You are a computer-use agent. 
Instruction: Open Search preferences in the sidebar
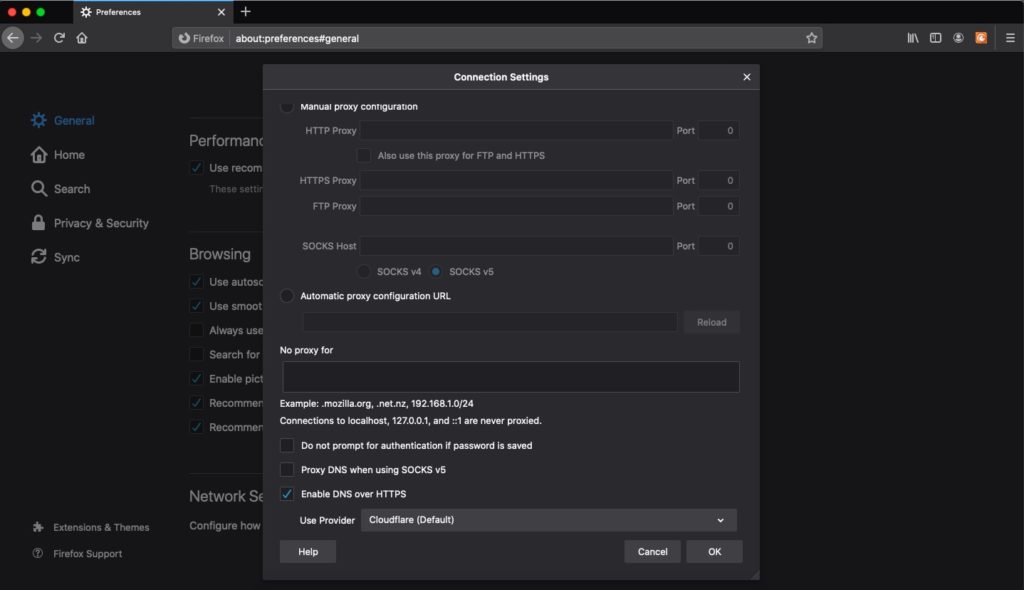coord(72,188)
